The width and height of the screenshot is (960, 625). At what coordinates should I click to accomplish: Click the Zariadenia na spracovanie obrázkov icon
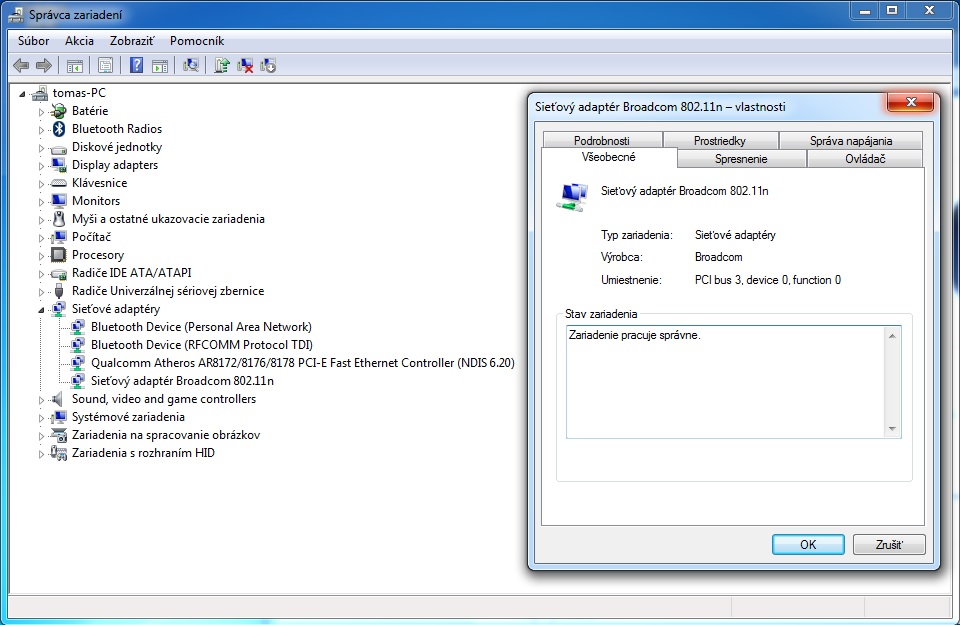click(x=59, y=435)
